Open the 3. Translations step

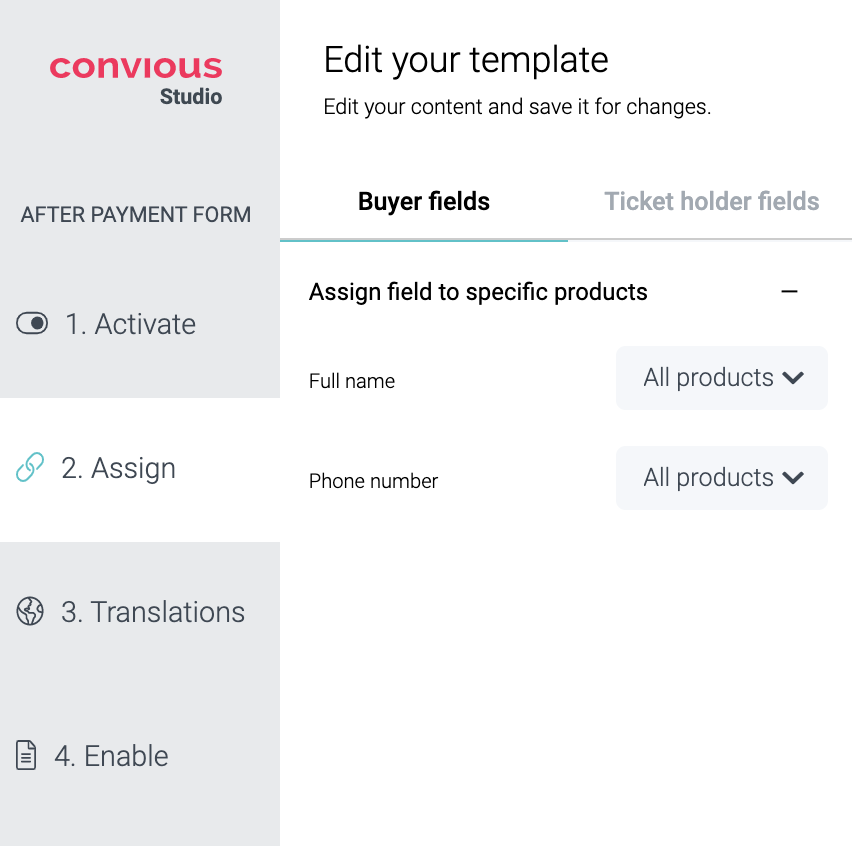click(x=153, y=612)
